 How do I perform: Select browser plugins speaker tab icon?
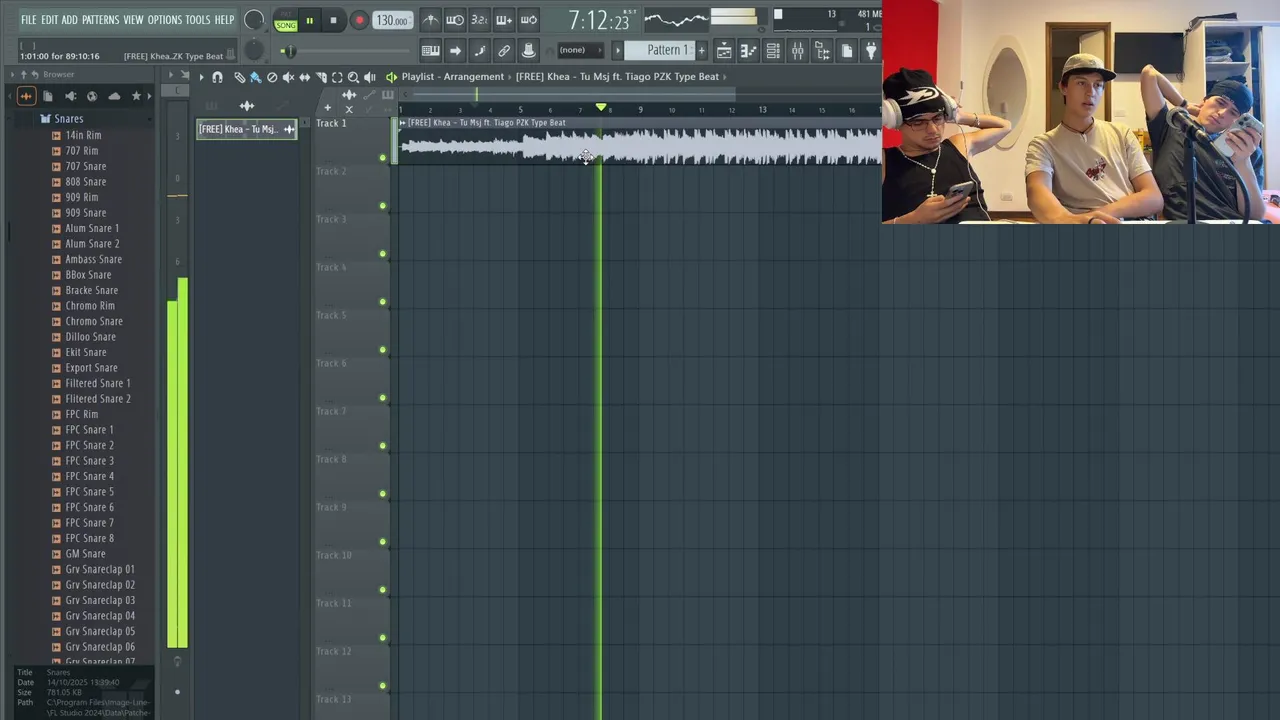(x=70, y=96)
